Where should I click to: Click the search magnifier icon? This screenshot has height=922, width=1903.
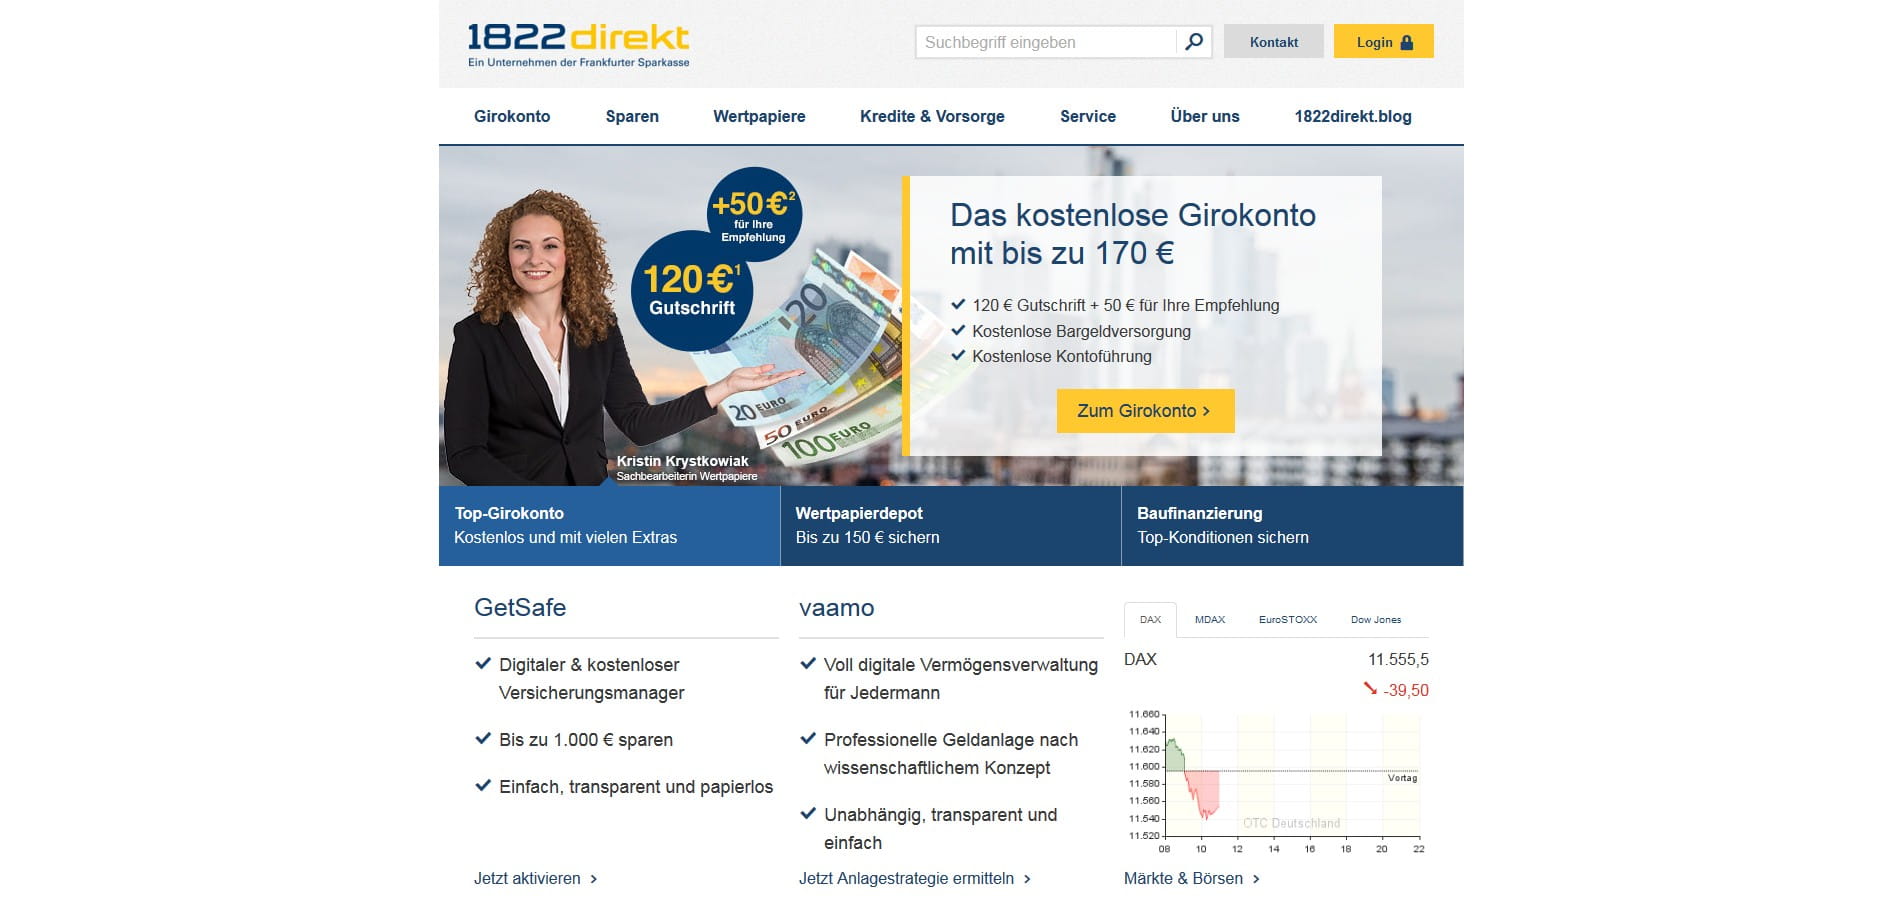(1194, 42)
